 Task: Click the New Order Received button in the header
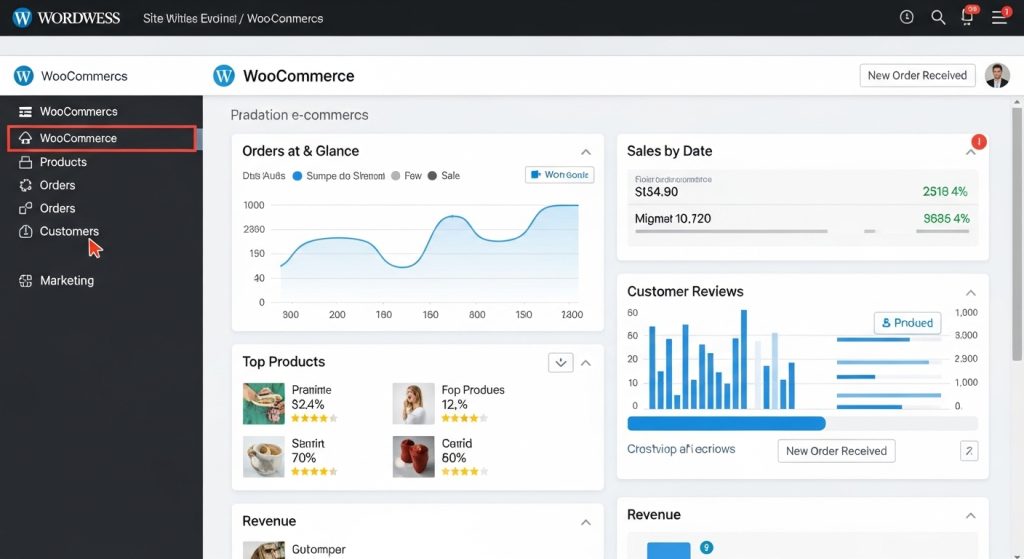tap(917, 76)
